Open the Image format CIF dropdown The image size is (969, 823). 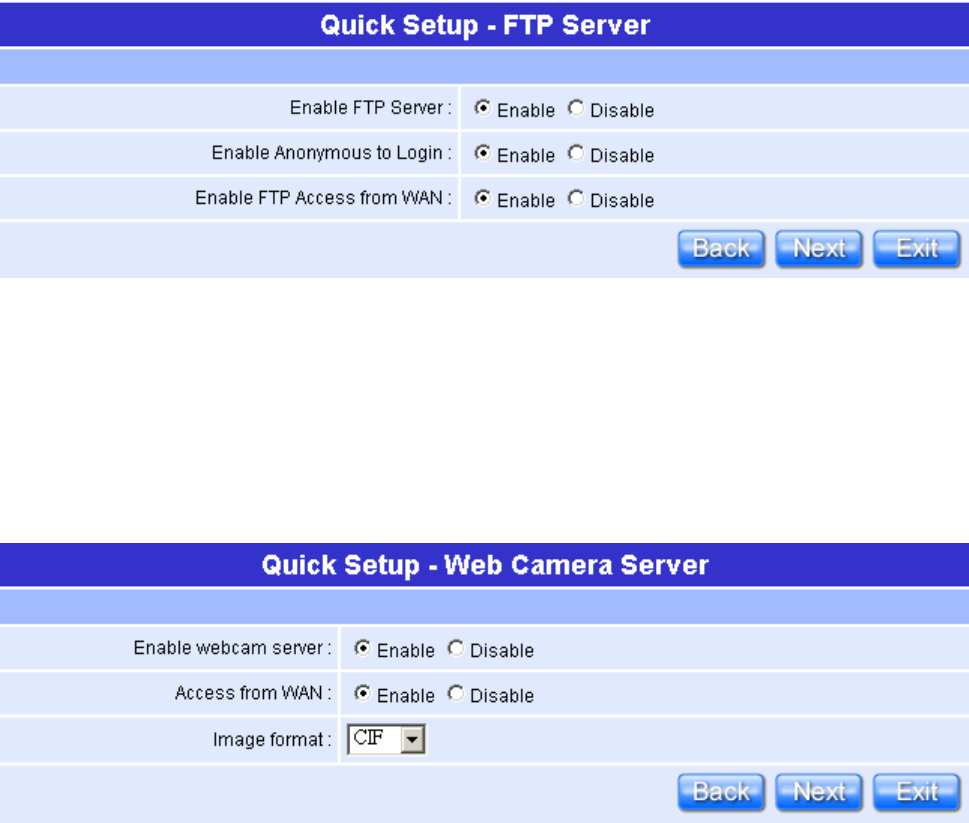pos(387,739)
